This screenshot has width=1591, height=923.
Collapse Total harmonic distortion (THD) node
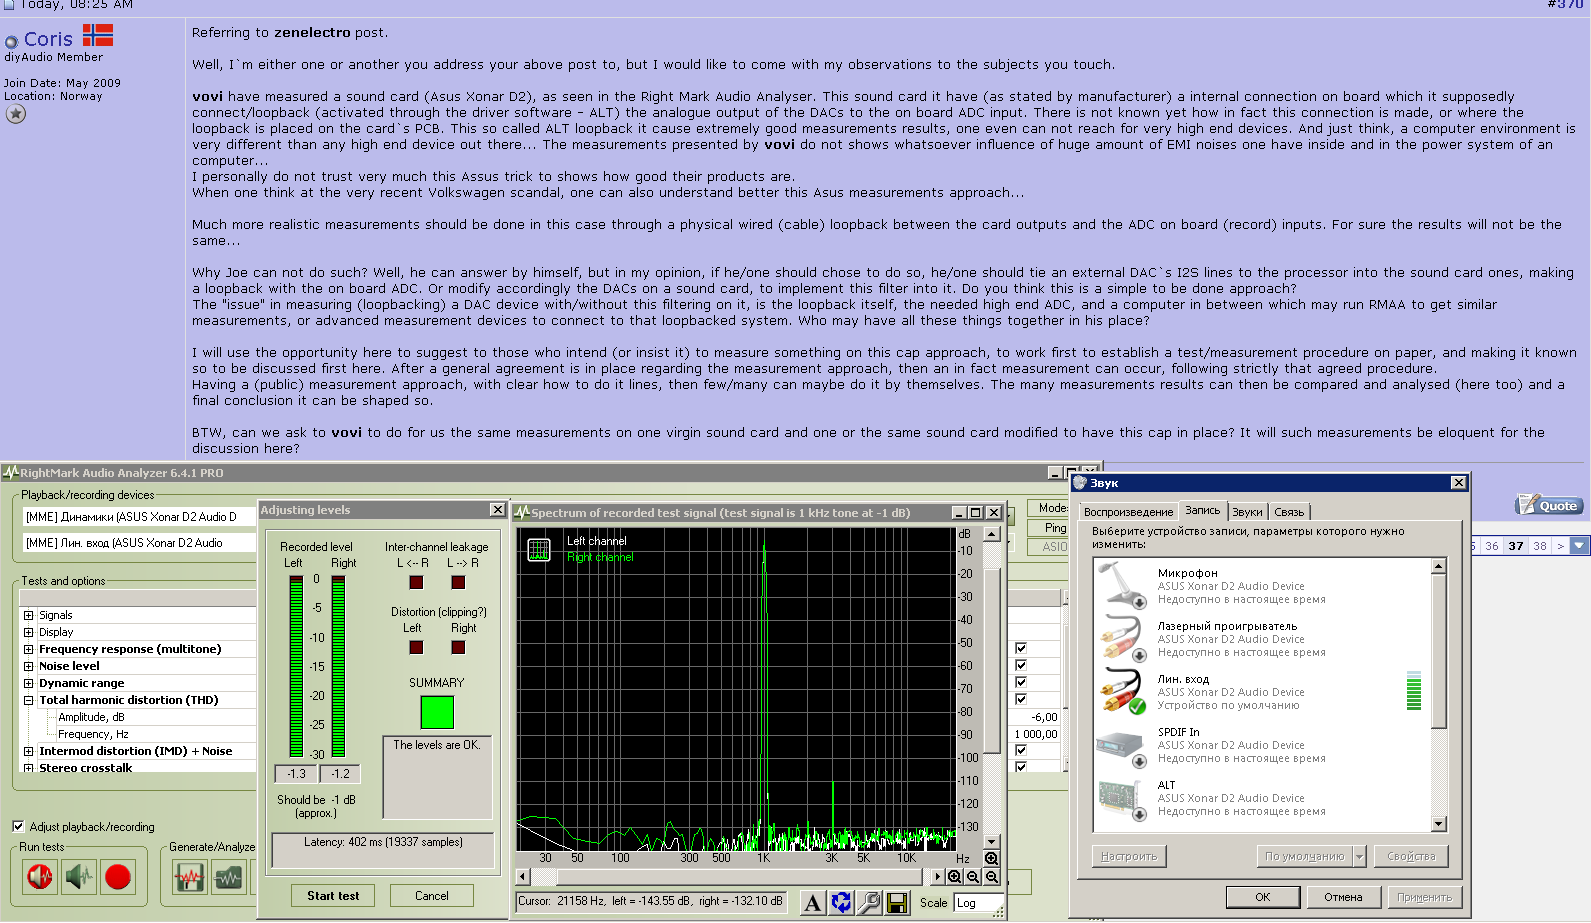tap(29, 700)
